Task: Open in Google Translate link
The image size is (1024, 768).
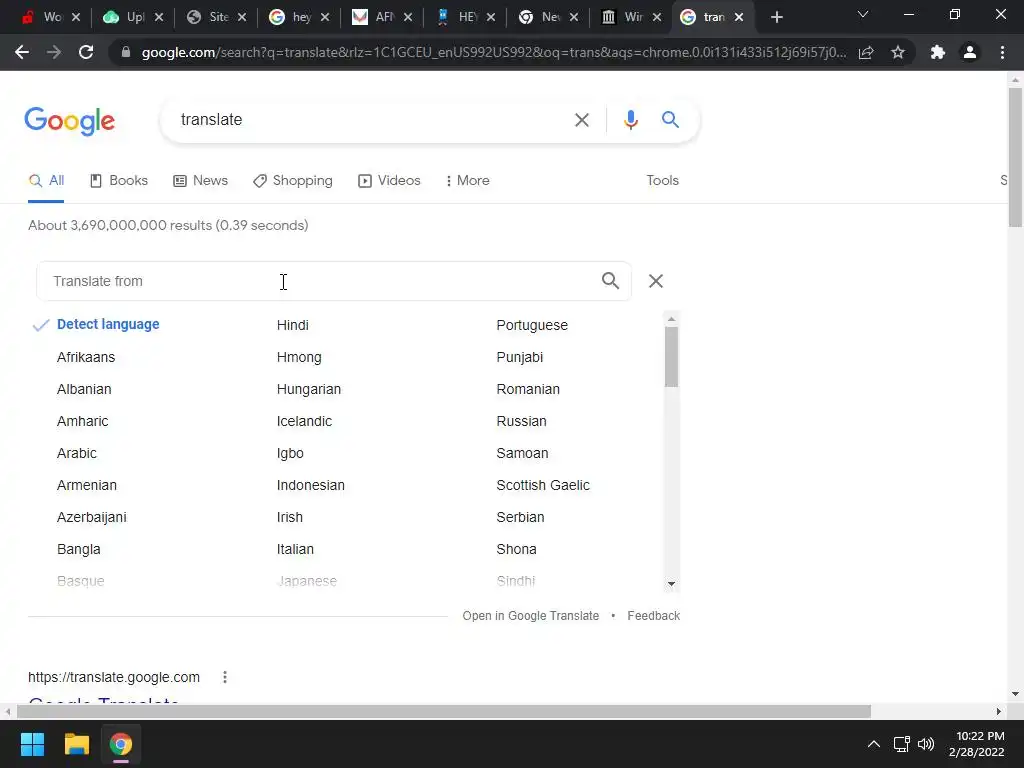Action: click(x=530, y=616)
